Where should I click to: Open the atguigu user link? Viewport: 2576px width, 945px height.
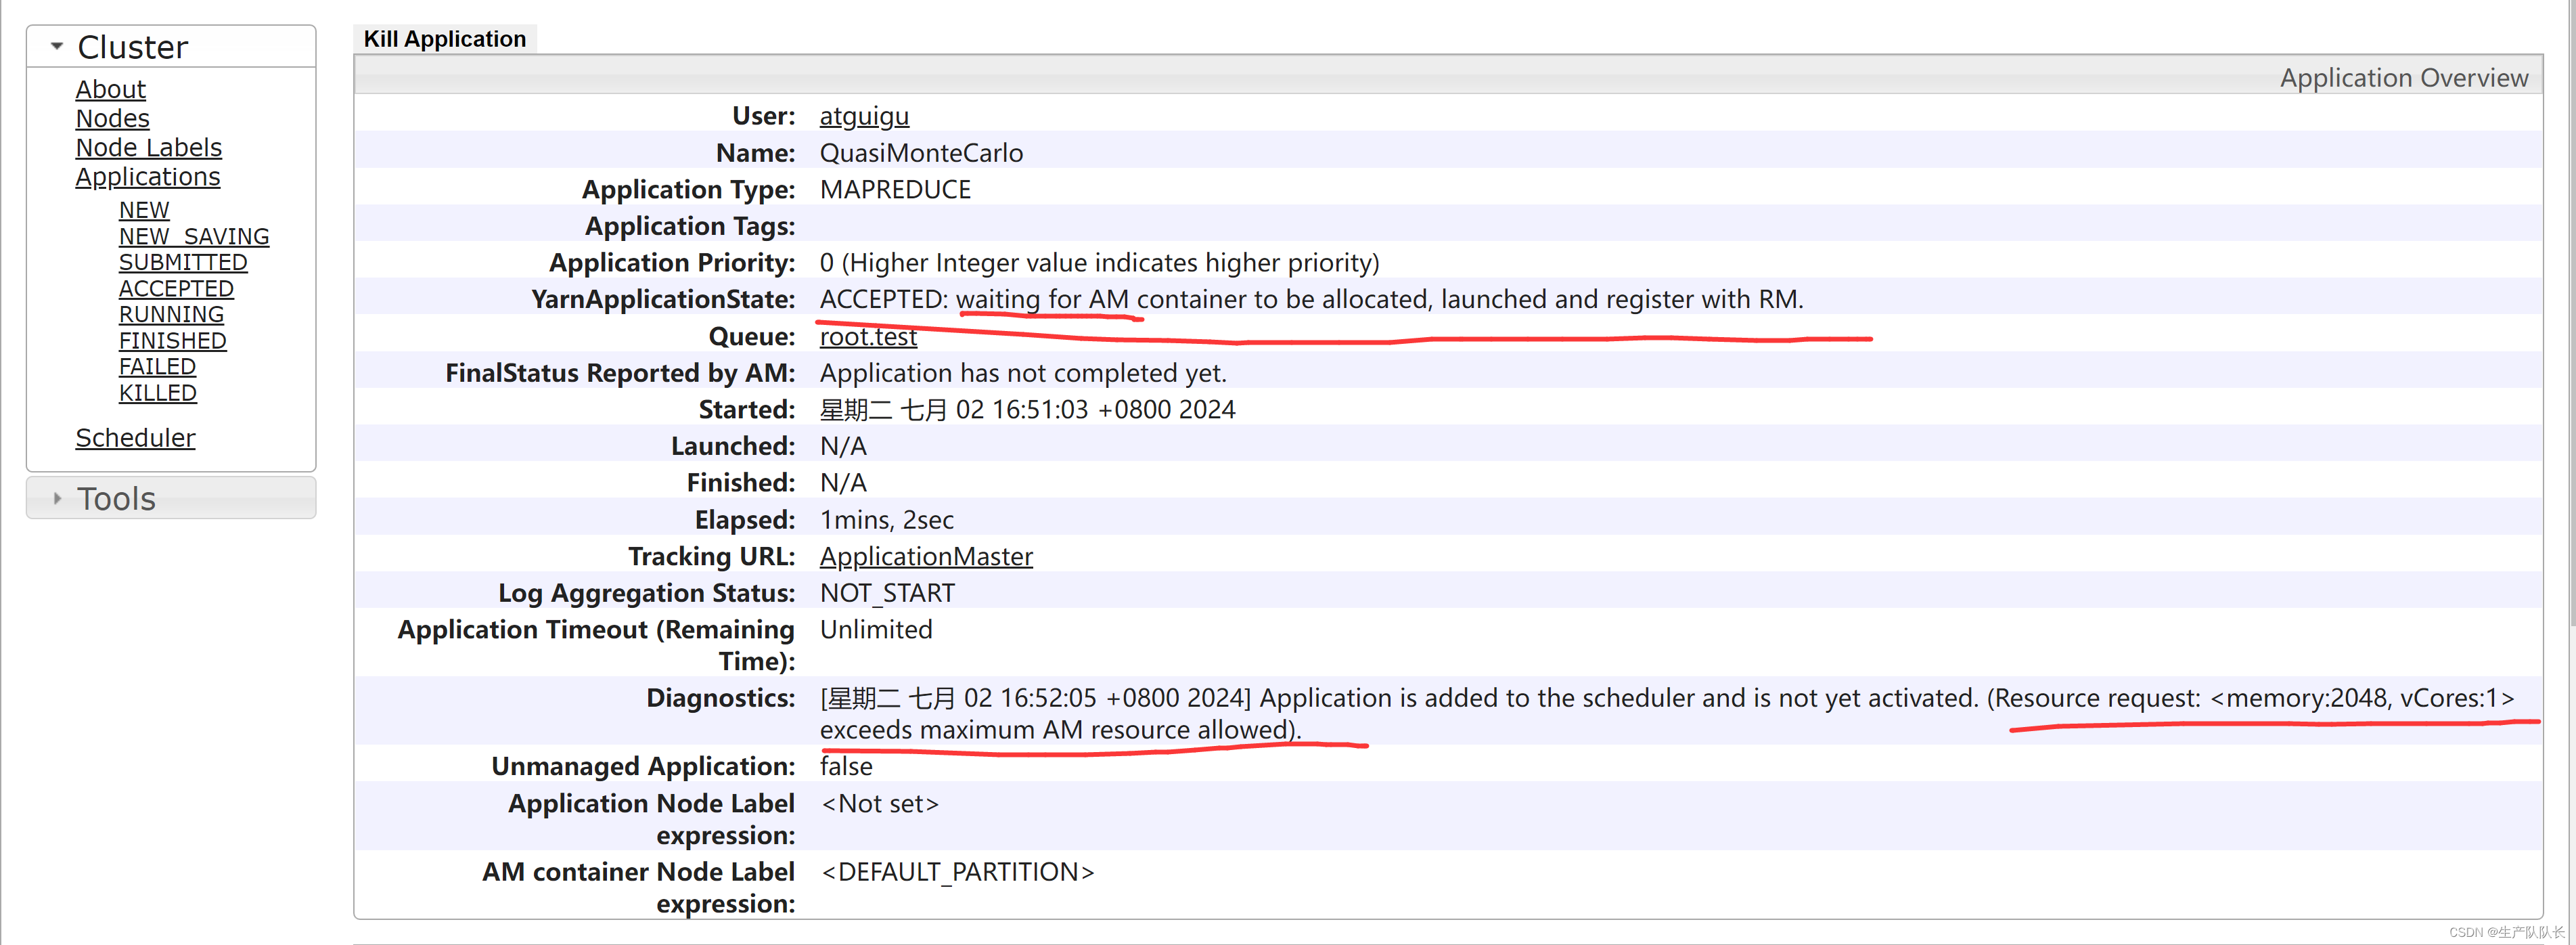coord(863,116)
